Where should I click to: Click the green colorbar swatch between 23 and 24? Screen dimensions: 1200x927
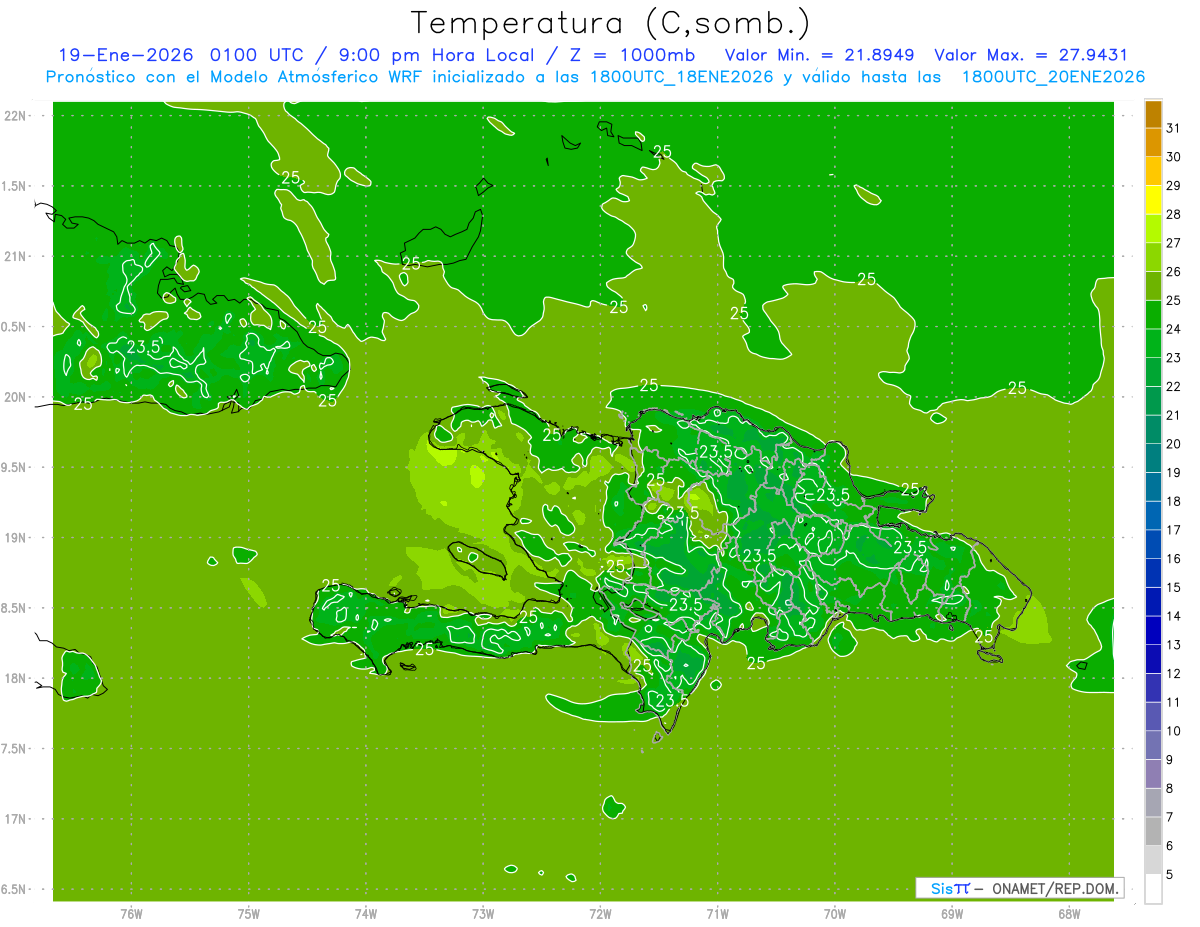pos(1153,343)
